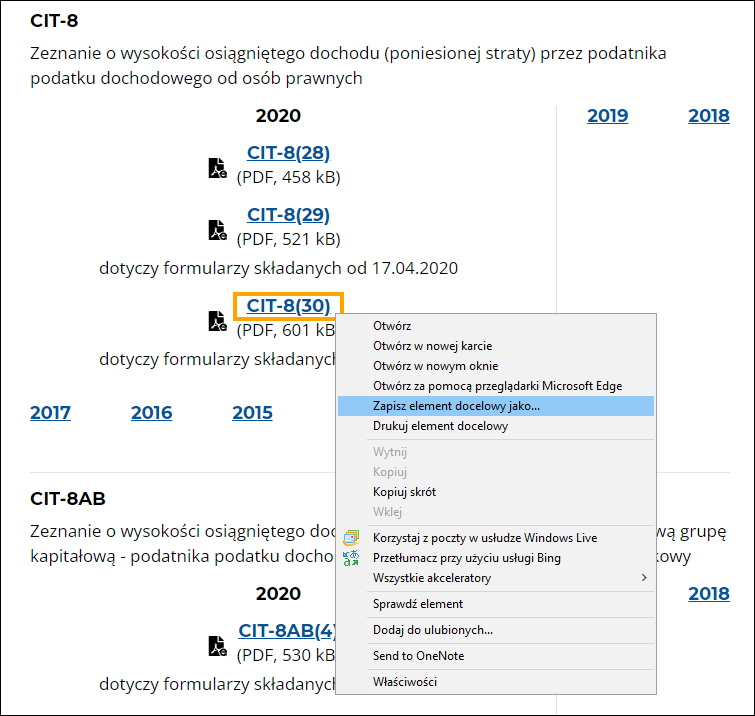The height and width of the screenshot is (716, 755).
Task: Open the CIT-8(28) PDF link
Action: click(x=288, y=153)
